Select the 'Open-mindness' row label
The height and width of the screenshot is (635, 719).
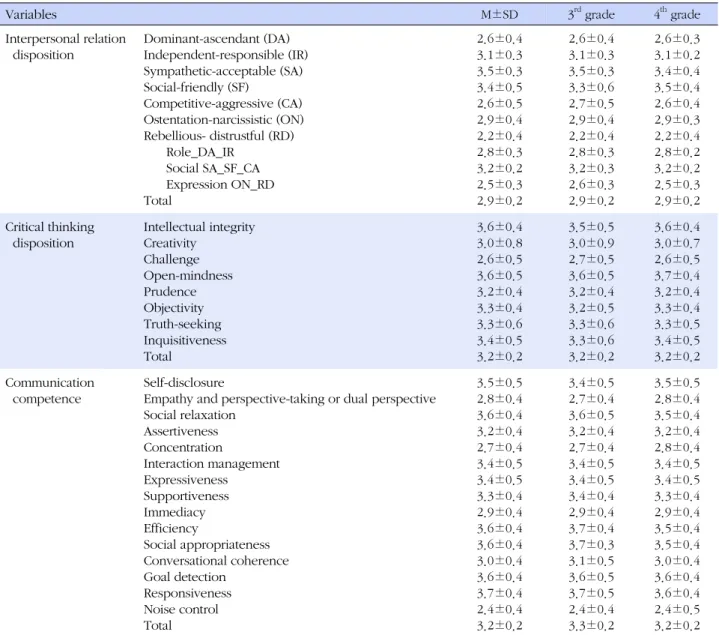[x=188, y=276]
